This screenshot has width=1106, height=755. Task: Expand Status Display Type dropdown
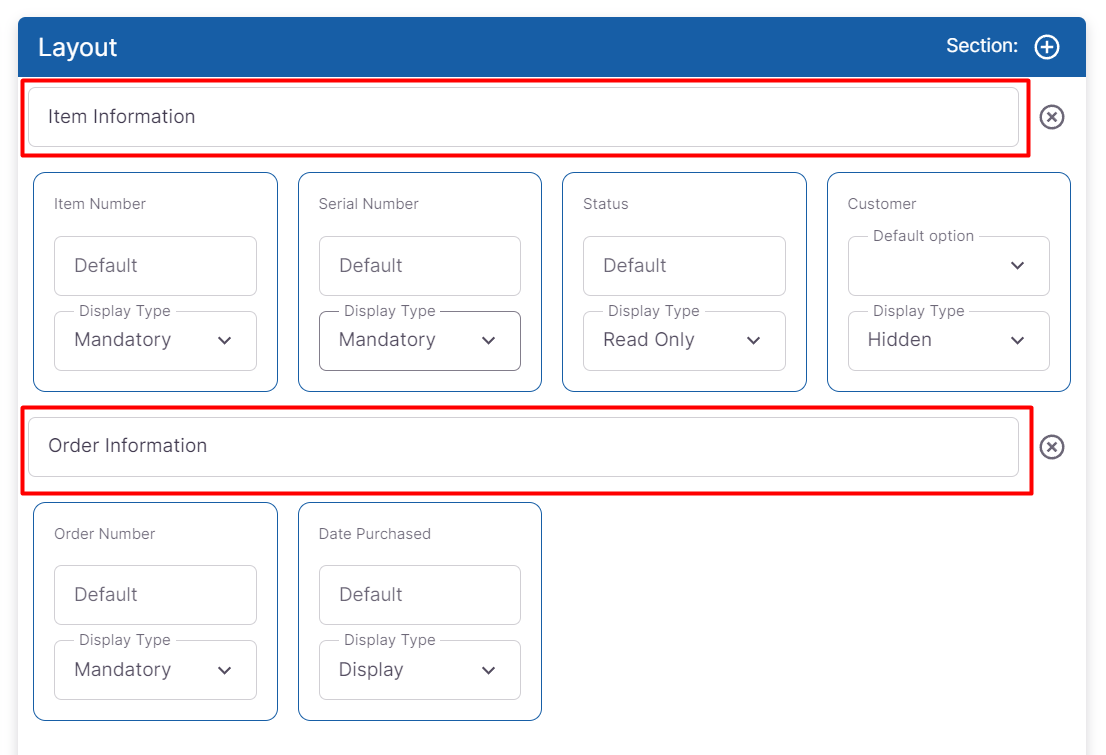(684, 341)
